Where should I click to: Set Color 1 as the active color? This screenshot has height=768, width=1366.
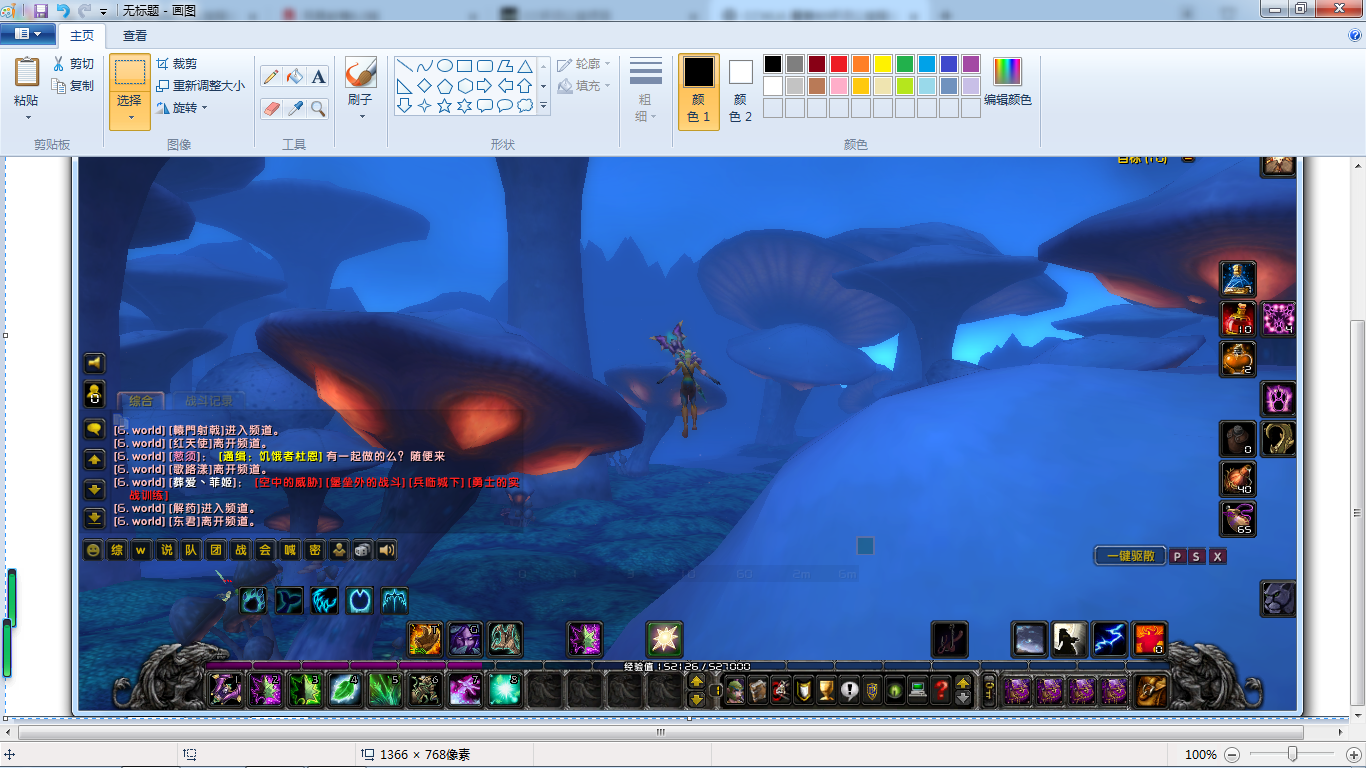pos(699,78)
